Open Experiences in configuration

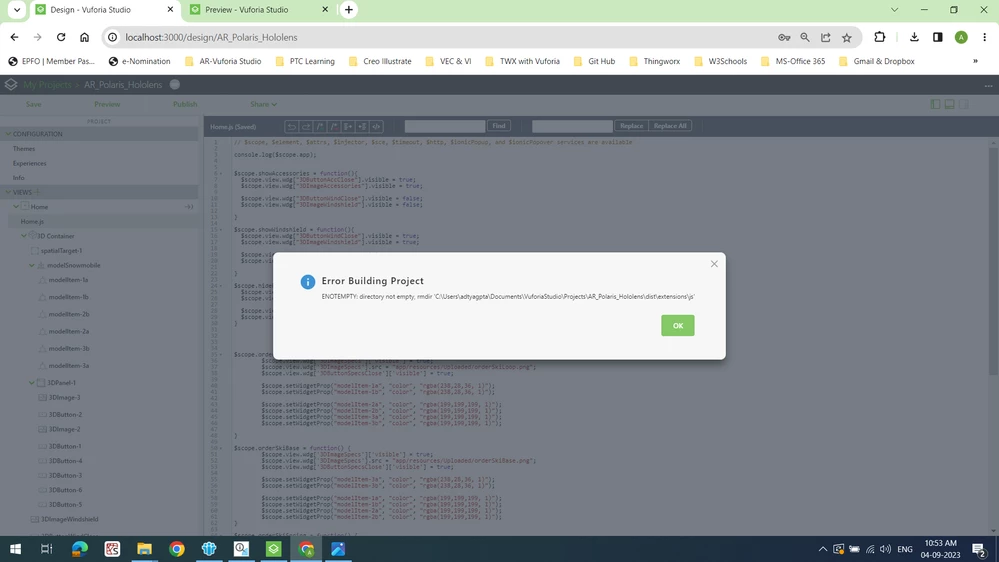coord(29,163)
